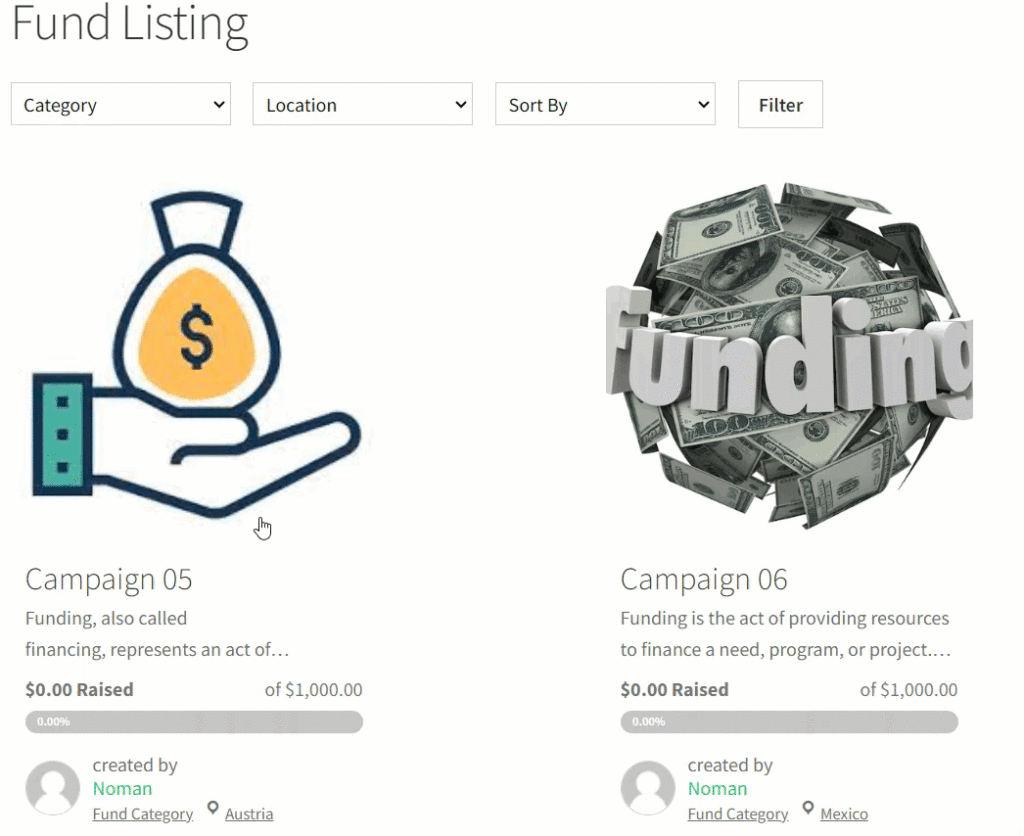The width and height of the screenshot is (1024, 836).
Task: Open Fund Category link under Campaign 06
Action: point(738,814)
